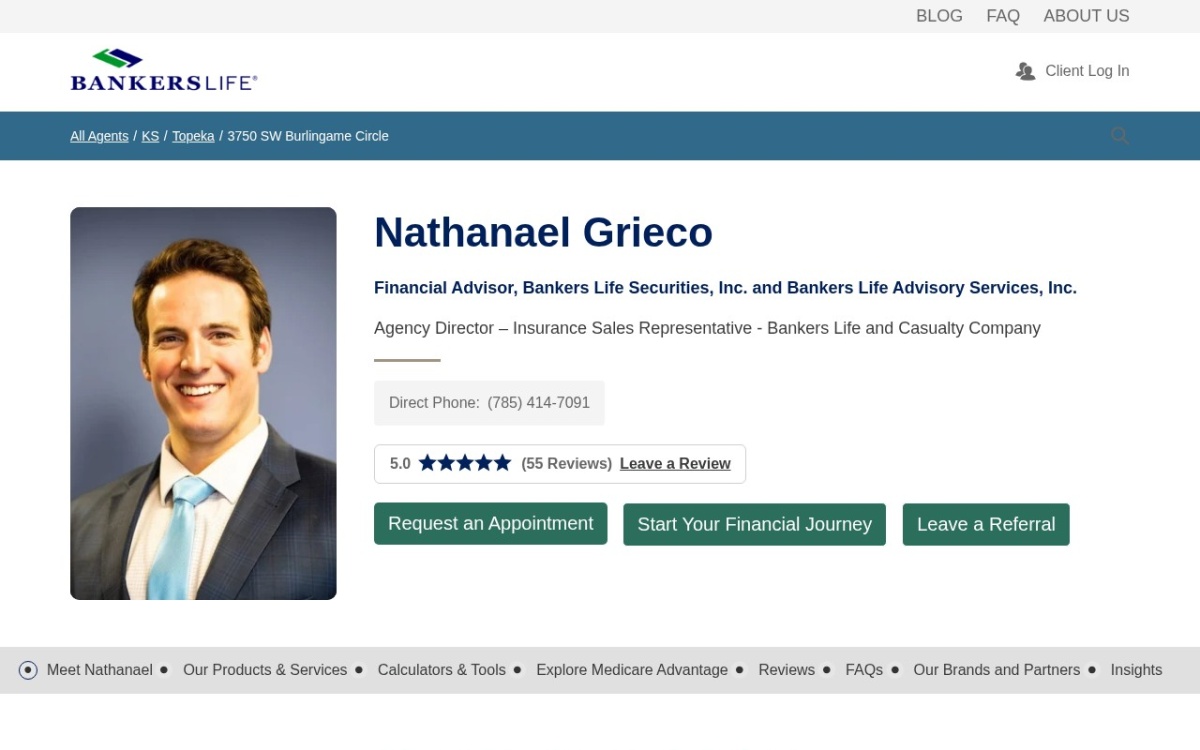The image size is (1200, 750).
Task: Click the Agency Director description line
Action: pyautogui.click(x=707, y=329)
